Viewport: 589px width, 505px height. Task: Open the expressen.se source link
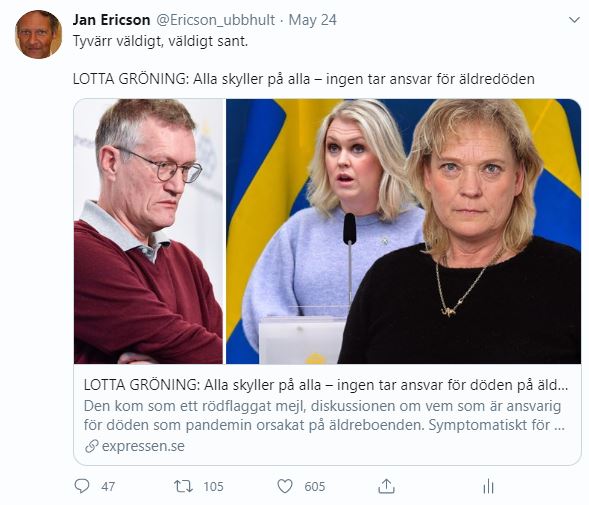tap(143, 446)
